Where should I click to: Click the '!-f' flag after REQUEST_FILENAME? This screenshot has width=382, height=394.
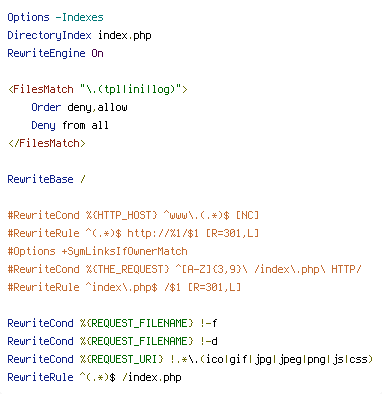[209, 323]
